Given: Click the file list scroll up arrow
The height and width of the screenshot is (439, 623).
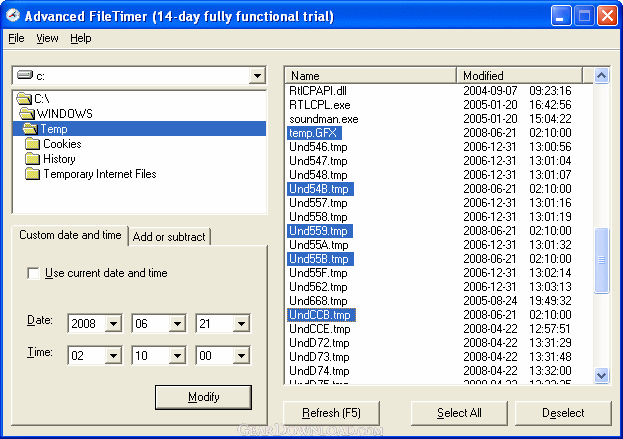Looking at the screenshot, I should click(x=602, y=75).
